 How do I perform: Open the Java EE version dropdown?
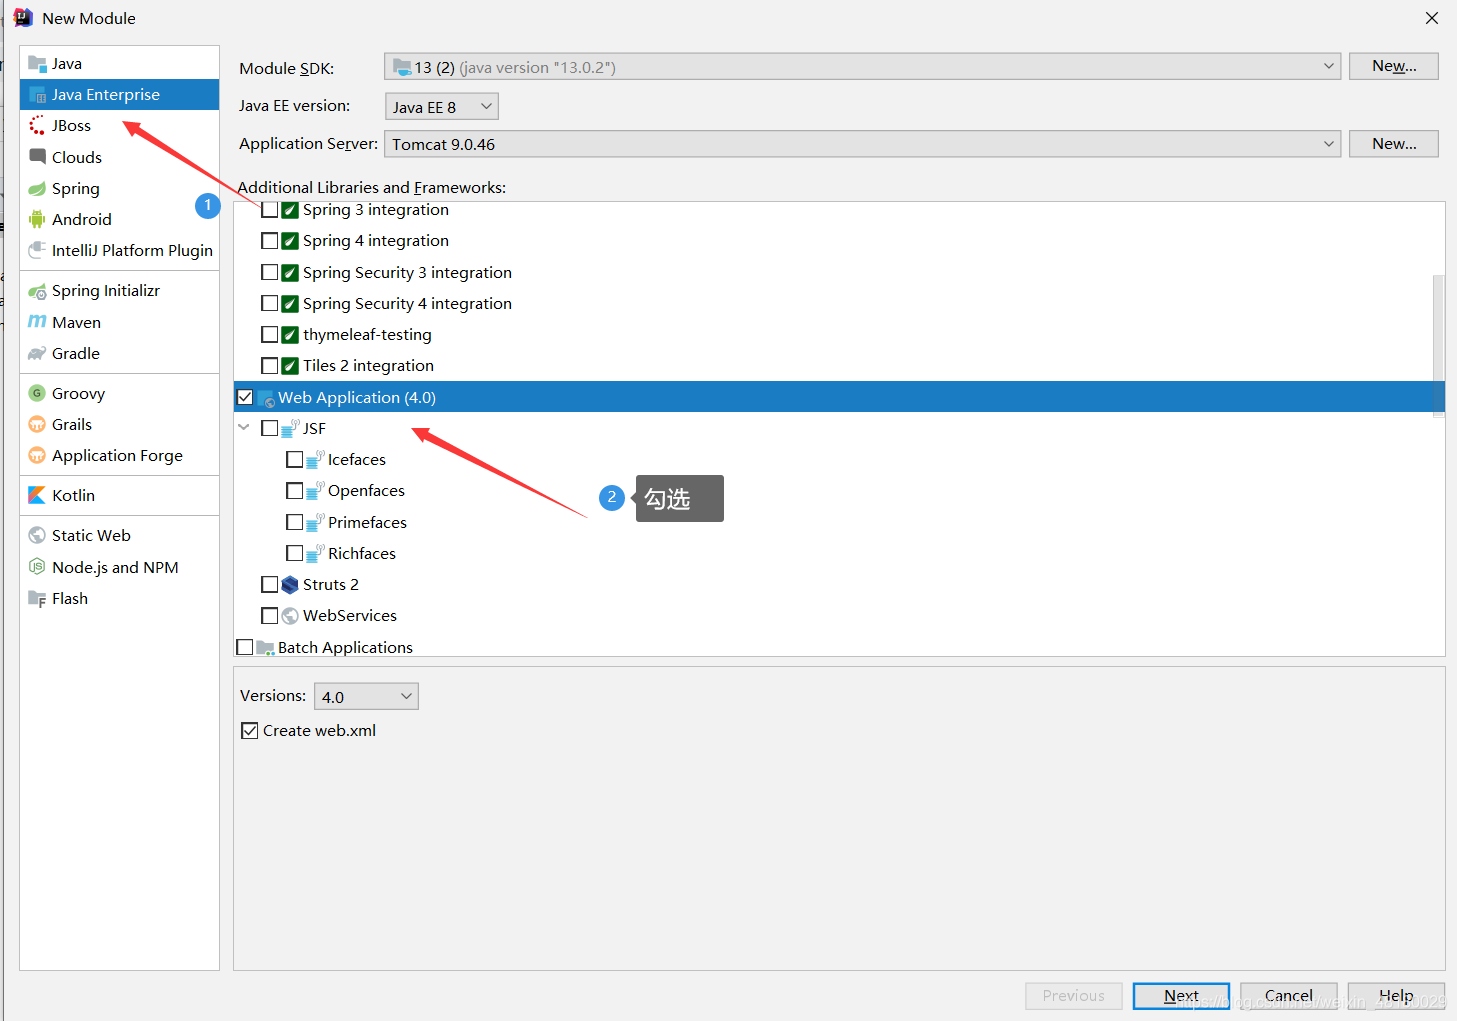point(441,106)
